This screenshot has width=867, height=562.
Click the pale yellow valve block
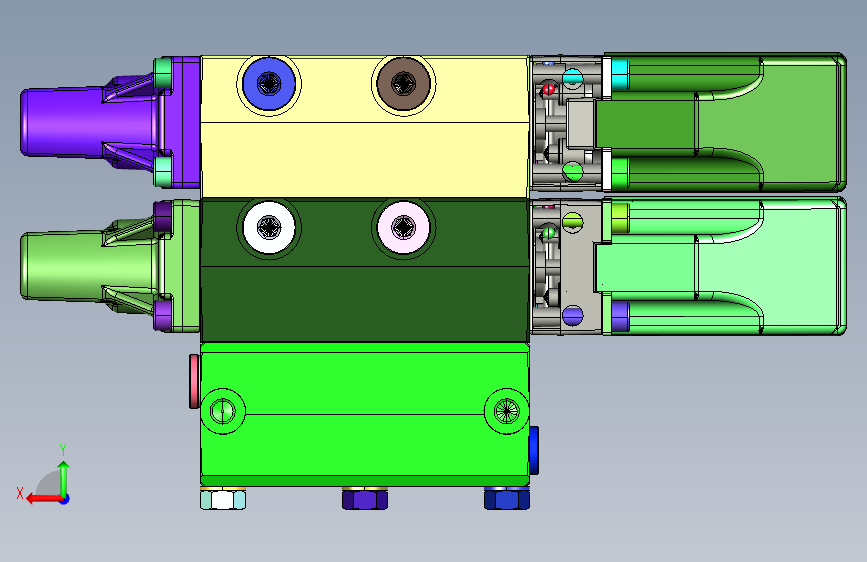click(x=365, y=127)
